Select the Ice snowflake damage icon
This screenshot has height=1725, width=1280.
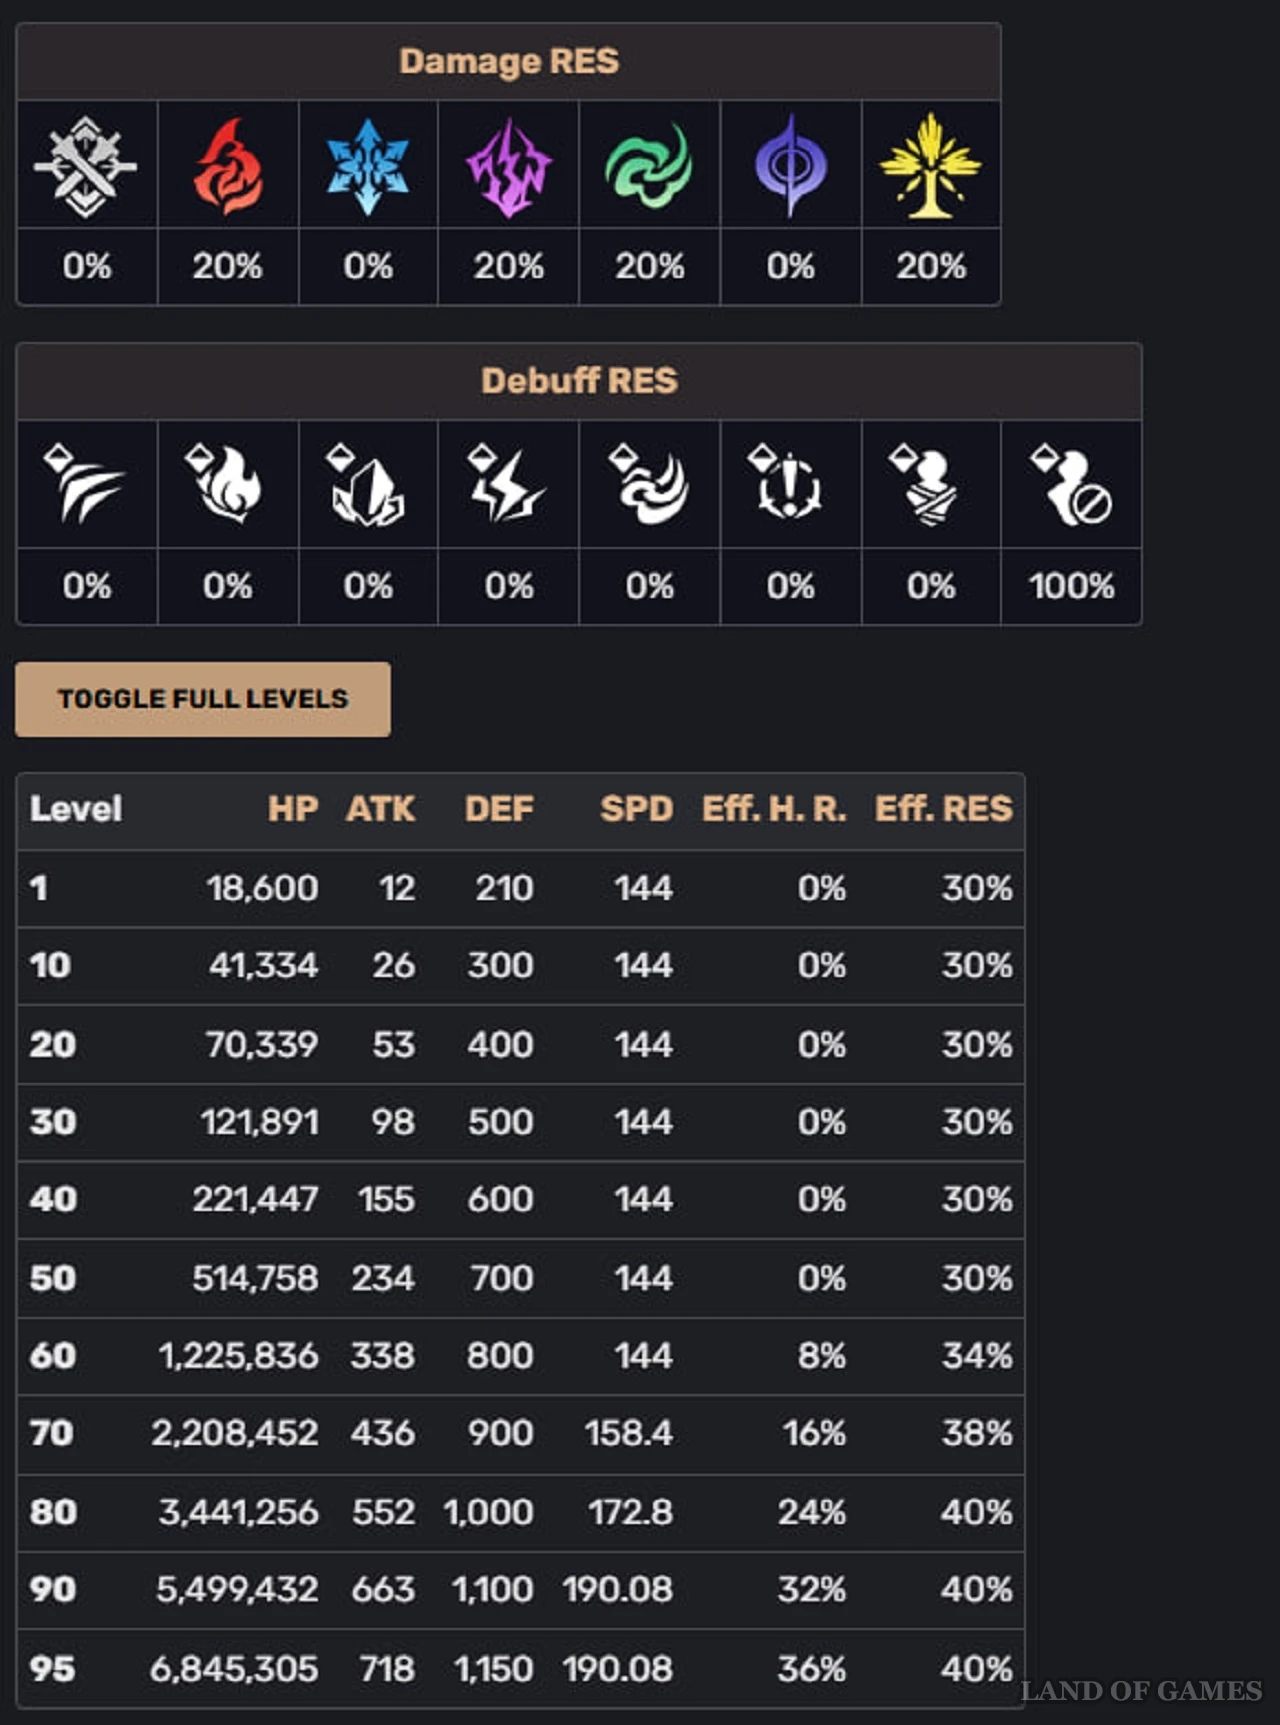pos(368,166)
